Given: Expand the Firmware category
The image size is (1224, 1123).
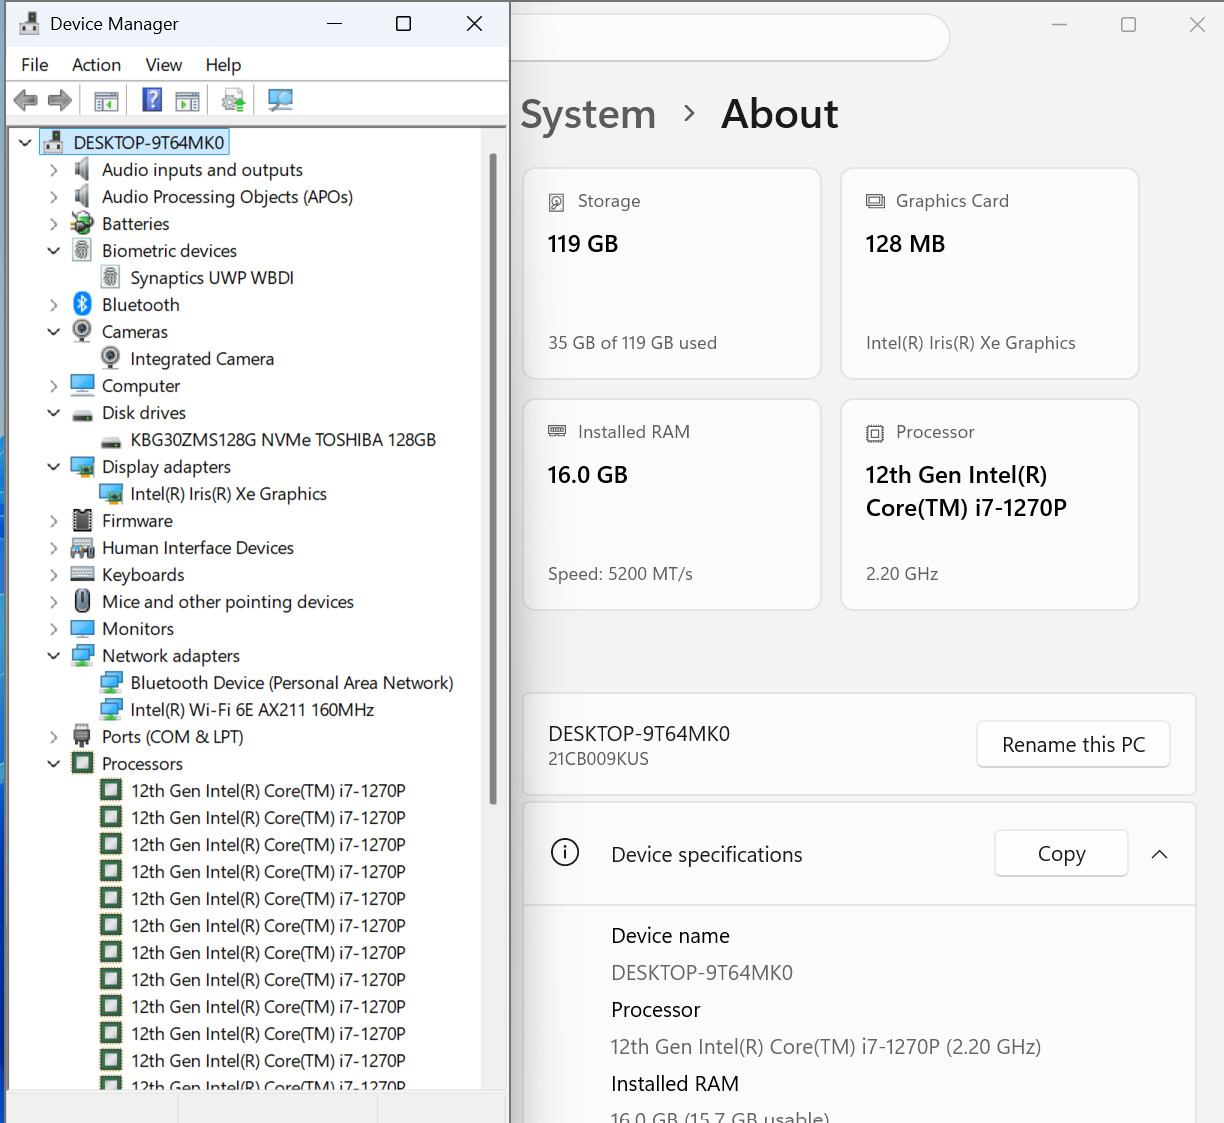Looking at the screenshot, I should point(54,521).
